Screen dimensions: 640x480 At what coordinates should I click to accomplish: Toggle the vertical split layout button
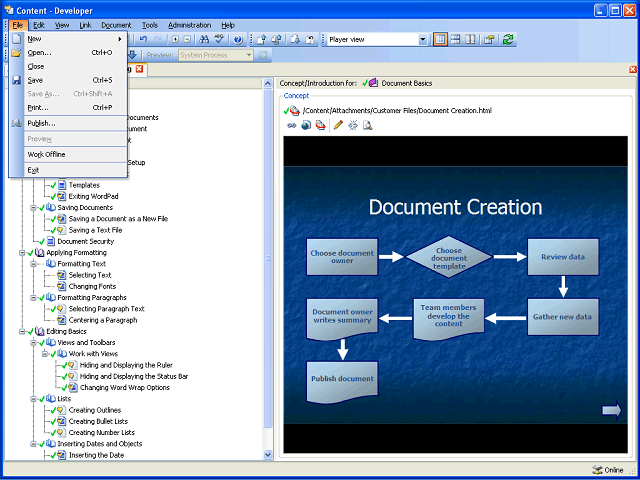pos(471,39)
